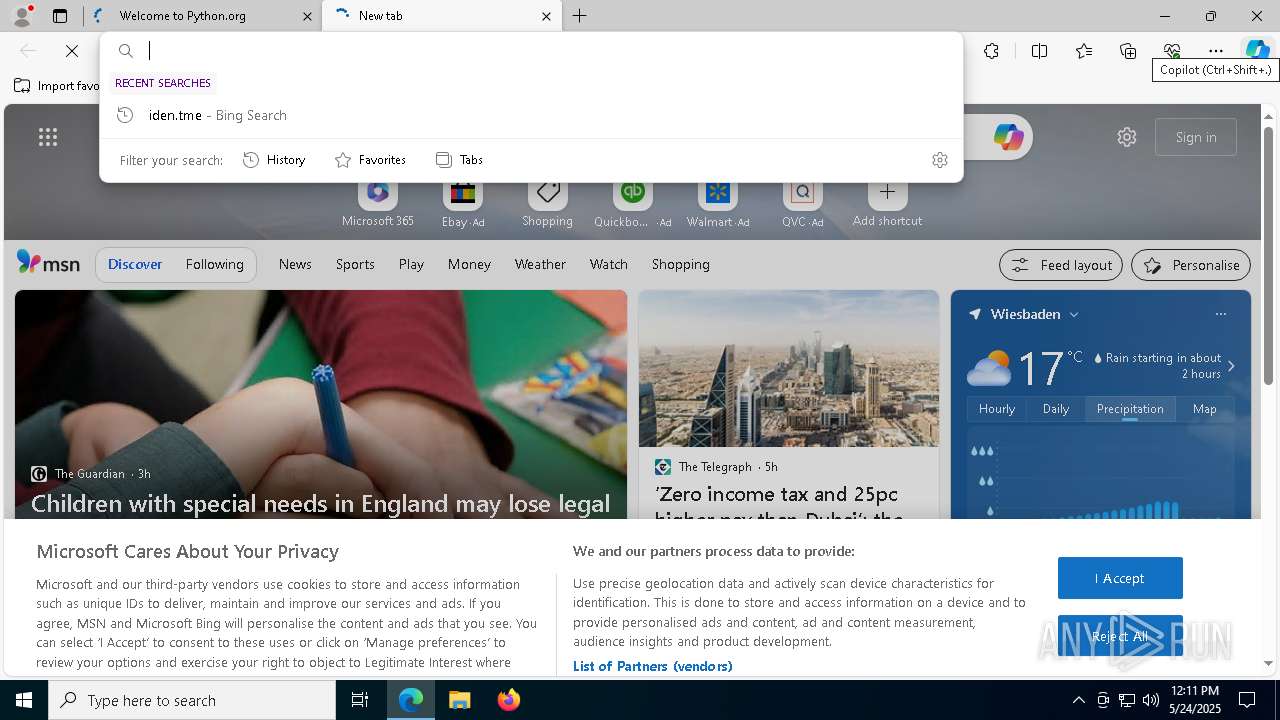
Task: Select recent search iden.tme
Action: 531,115
